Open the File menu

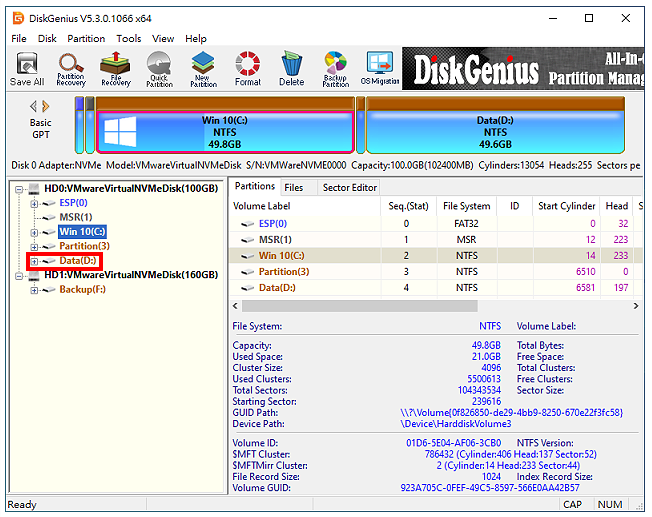point(19,39)
